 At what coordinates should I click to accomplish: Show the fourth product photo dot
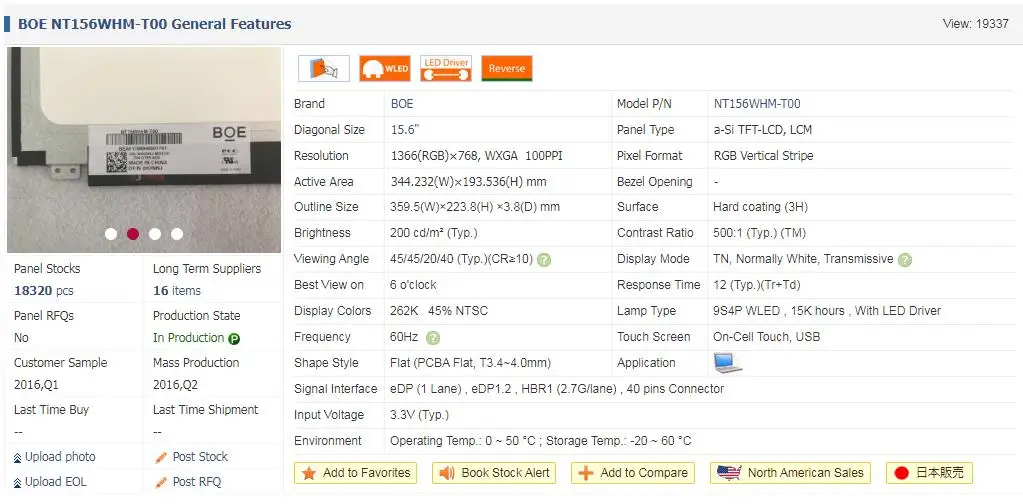(177, 233)
